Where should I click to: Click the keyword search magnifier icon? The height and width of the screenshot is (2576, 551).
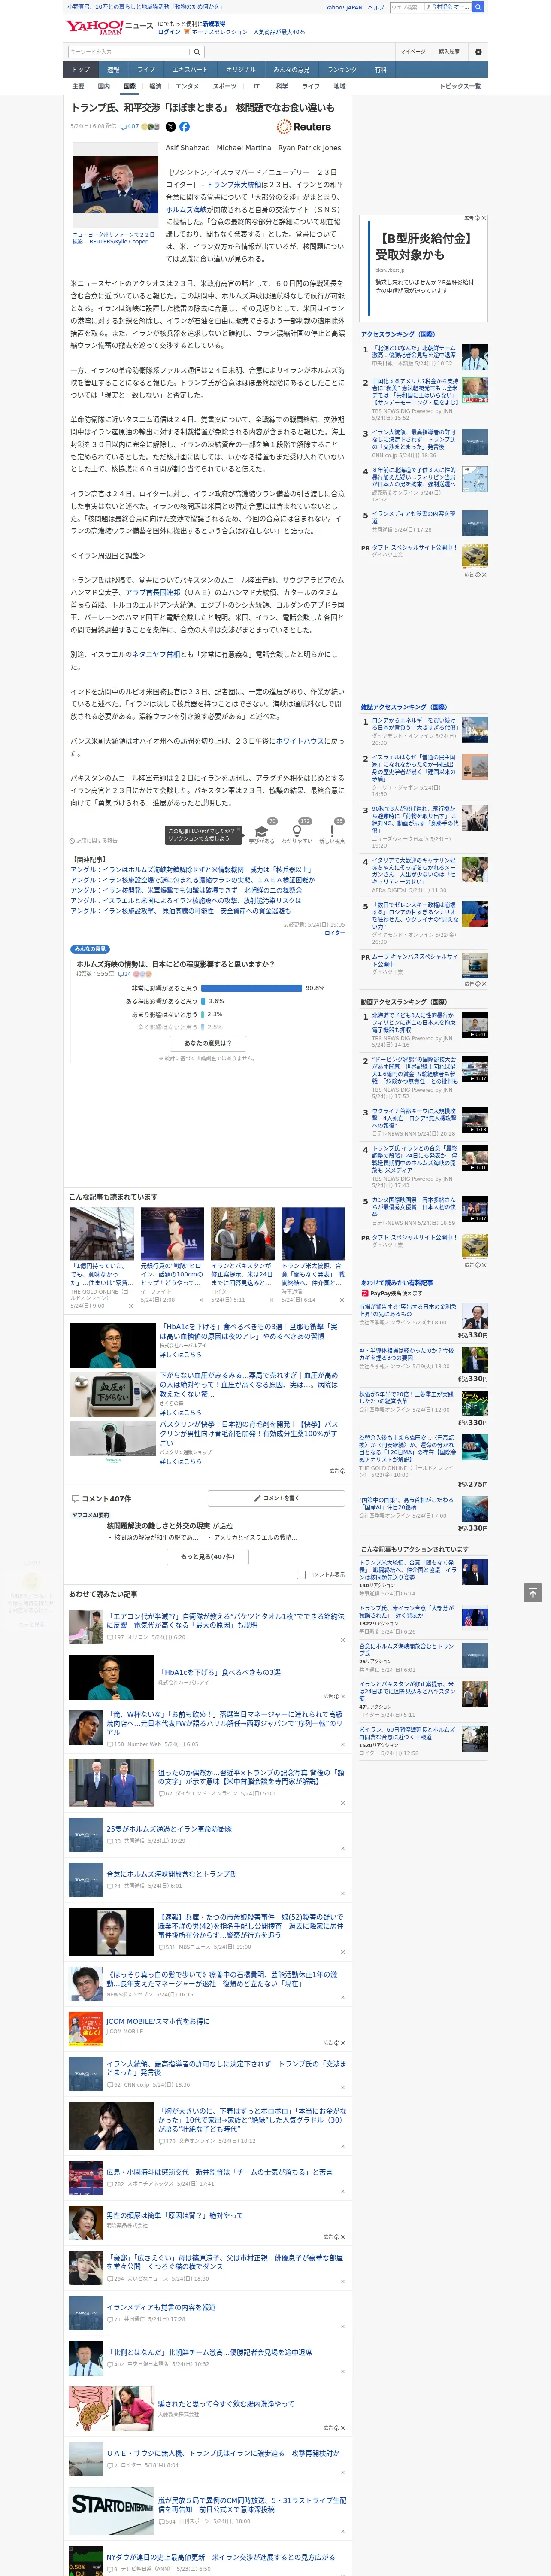(x=196, y=52)
